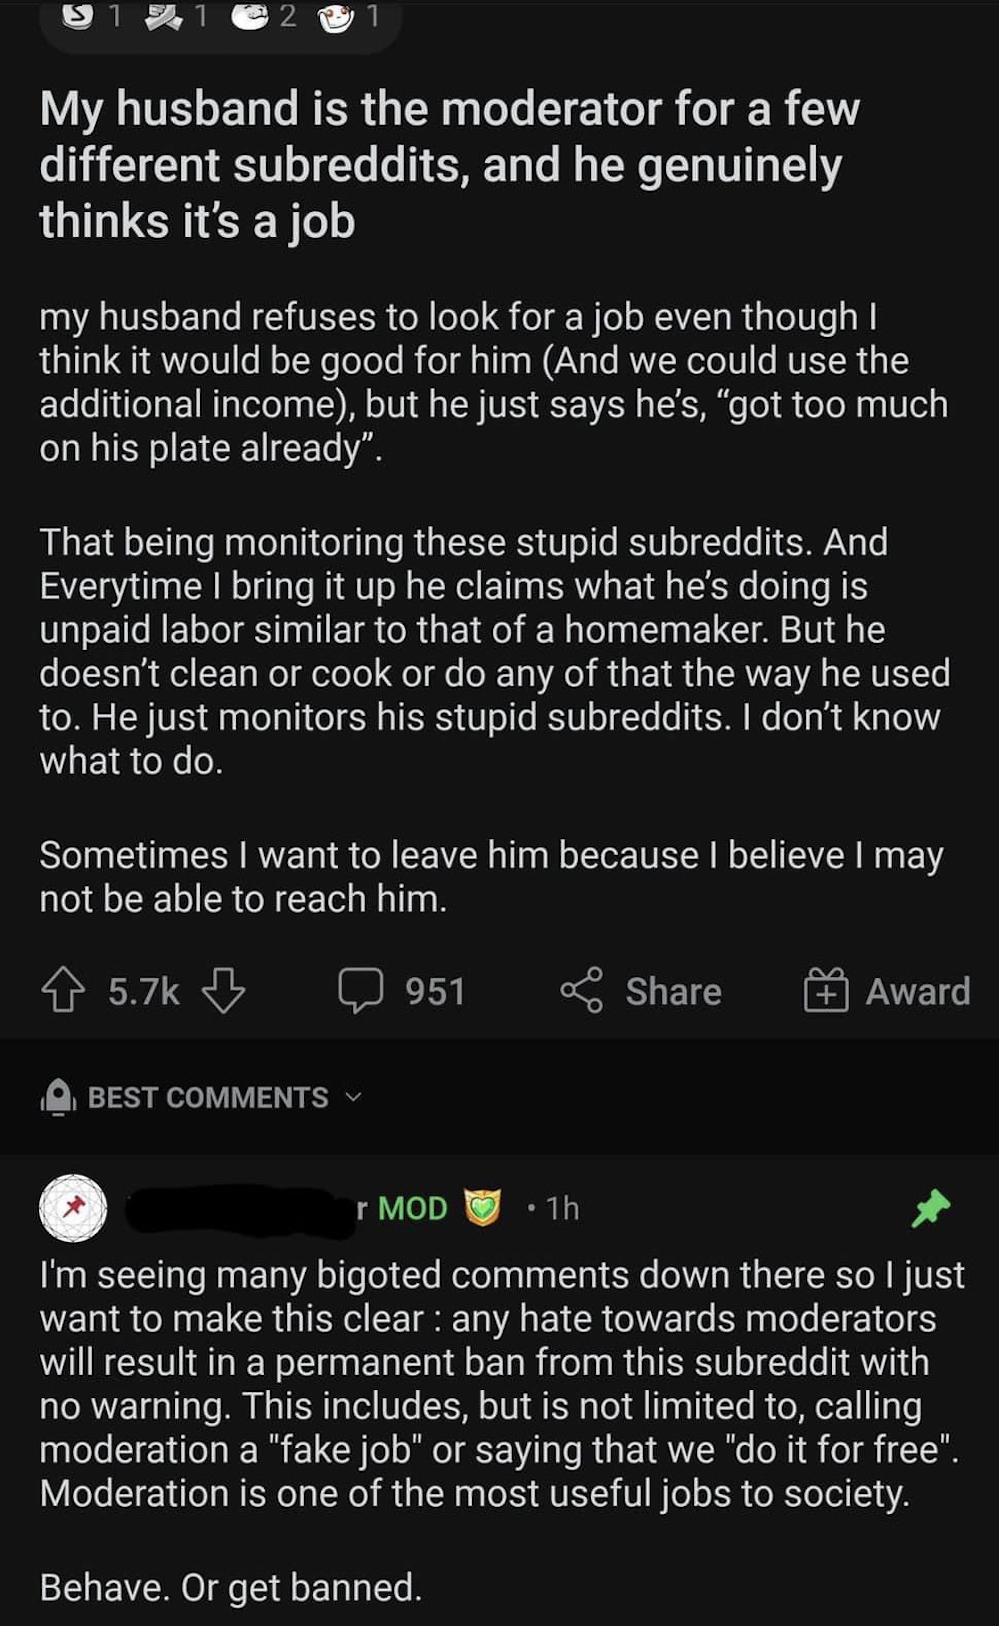Tap the share arrow icon

coord(581,990)
